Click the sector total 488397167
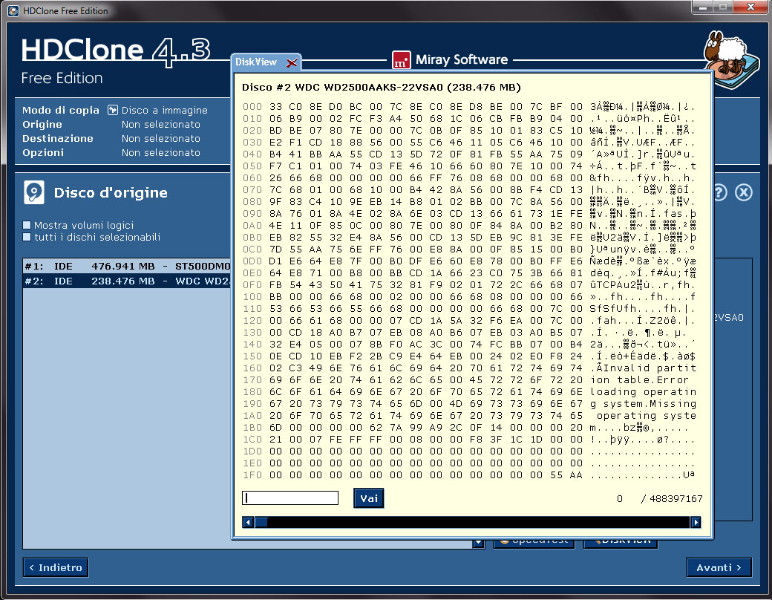This screenshot has height=600, width=772. pyautogui.click(x=676, y=499)
